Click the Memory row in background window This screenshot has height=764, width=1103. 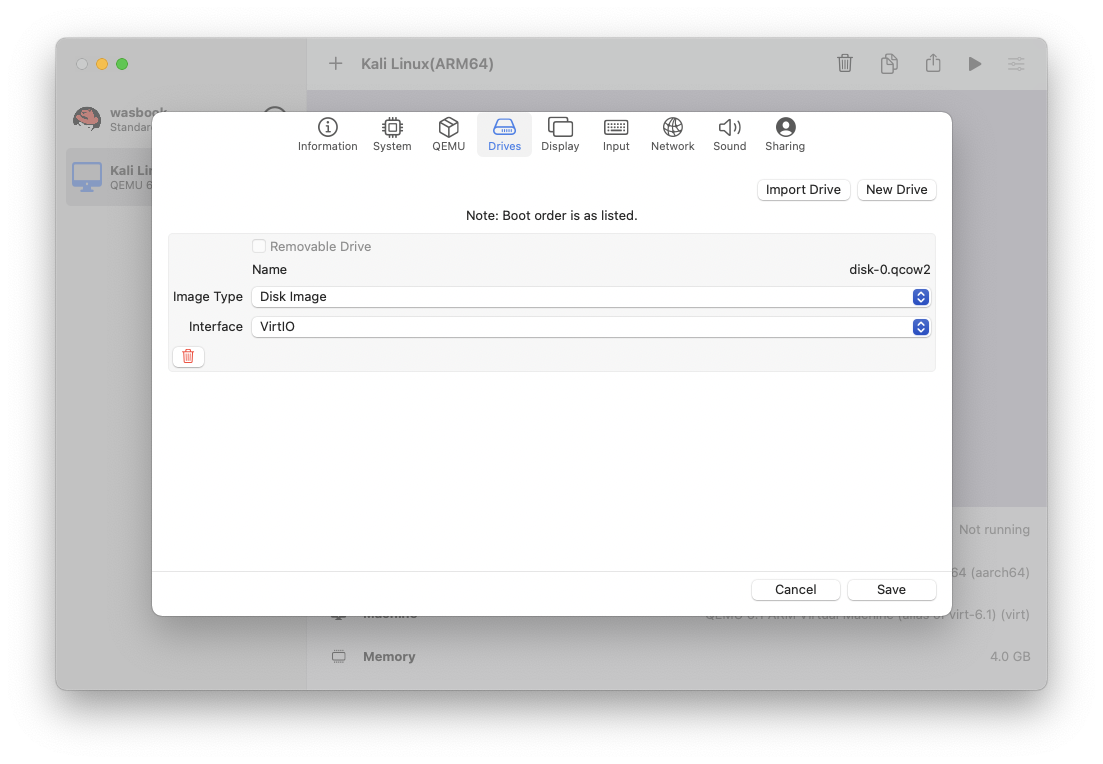680,656
